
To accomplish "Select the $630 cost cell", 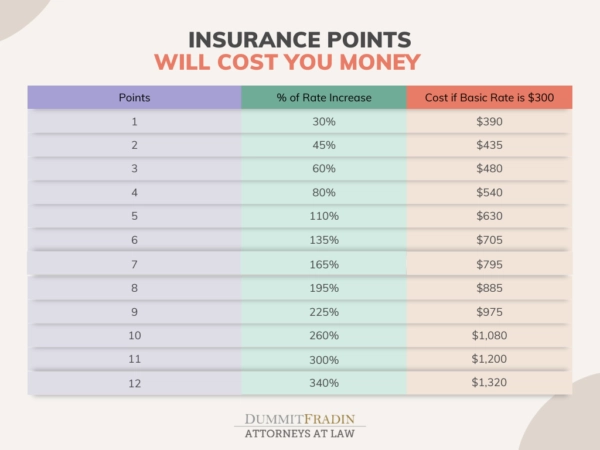I will (489, 216).
